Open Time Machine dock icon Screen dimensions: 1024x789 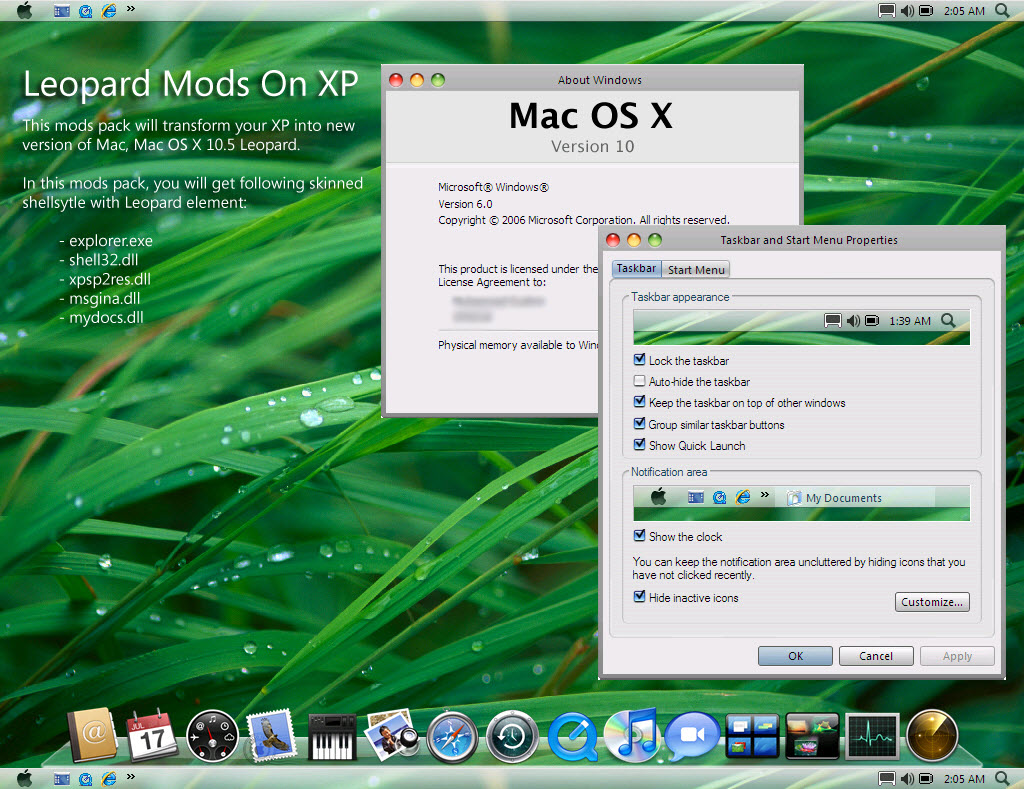click(512, 737)
